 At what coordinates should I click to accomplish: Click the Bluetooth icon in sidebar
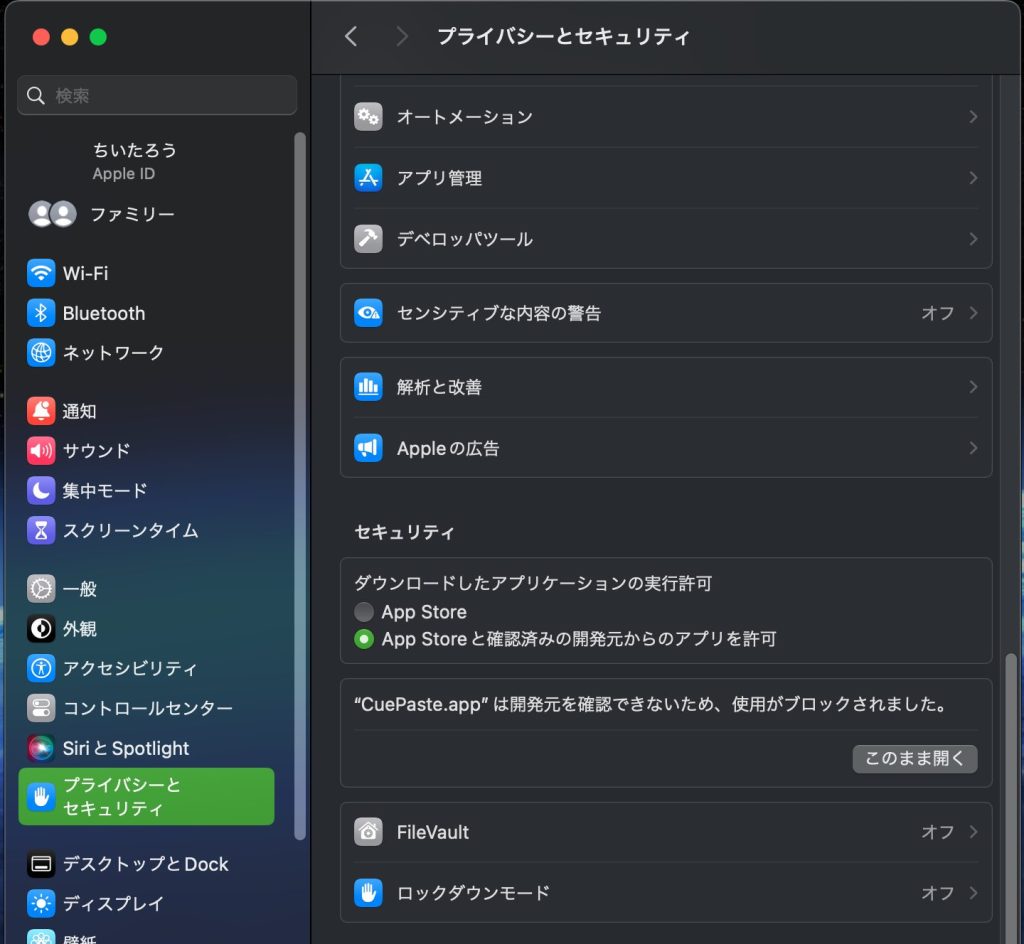41,313
